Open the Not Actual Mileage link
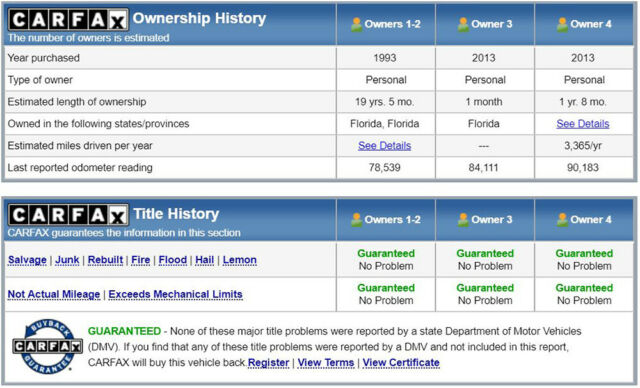The width and height of the screenshot is (640, 388). (54, 294)
